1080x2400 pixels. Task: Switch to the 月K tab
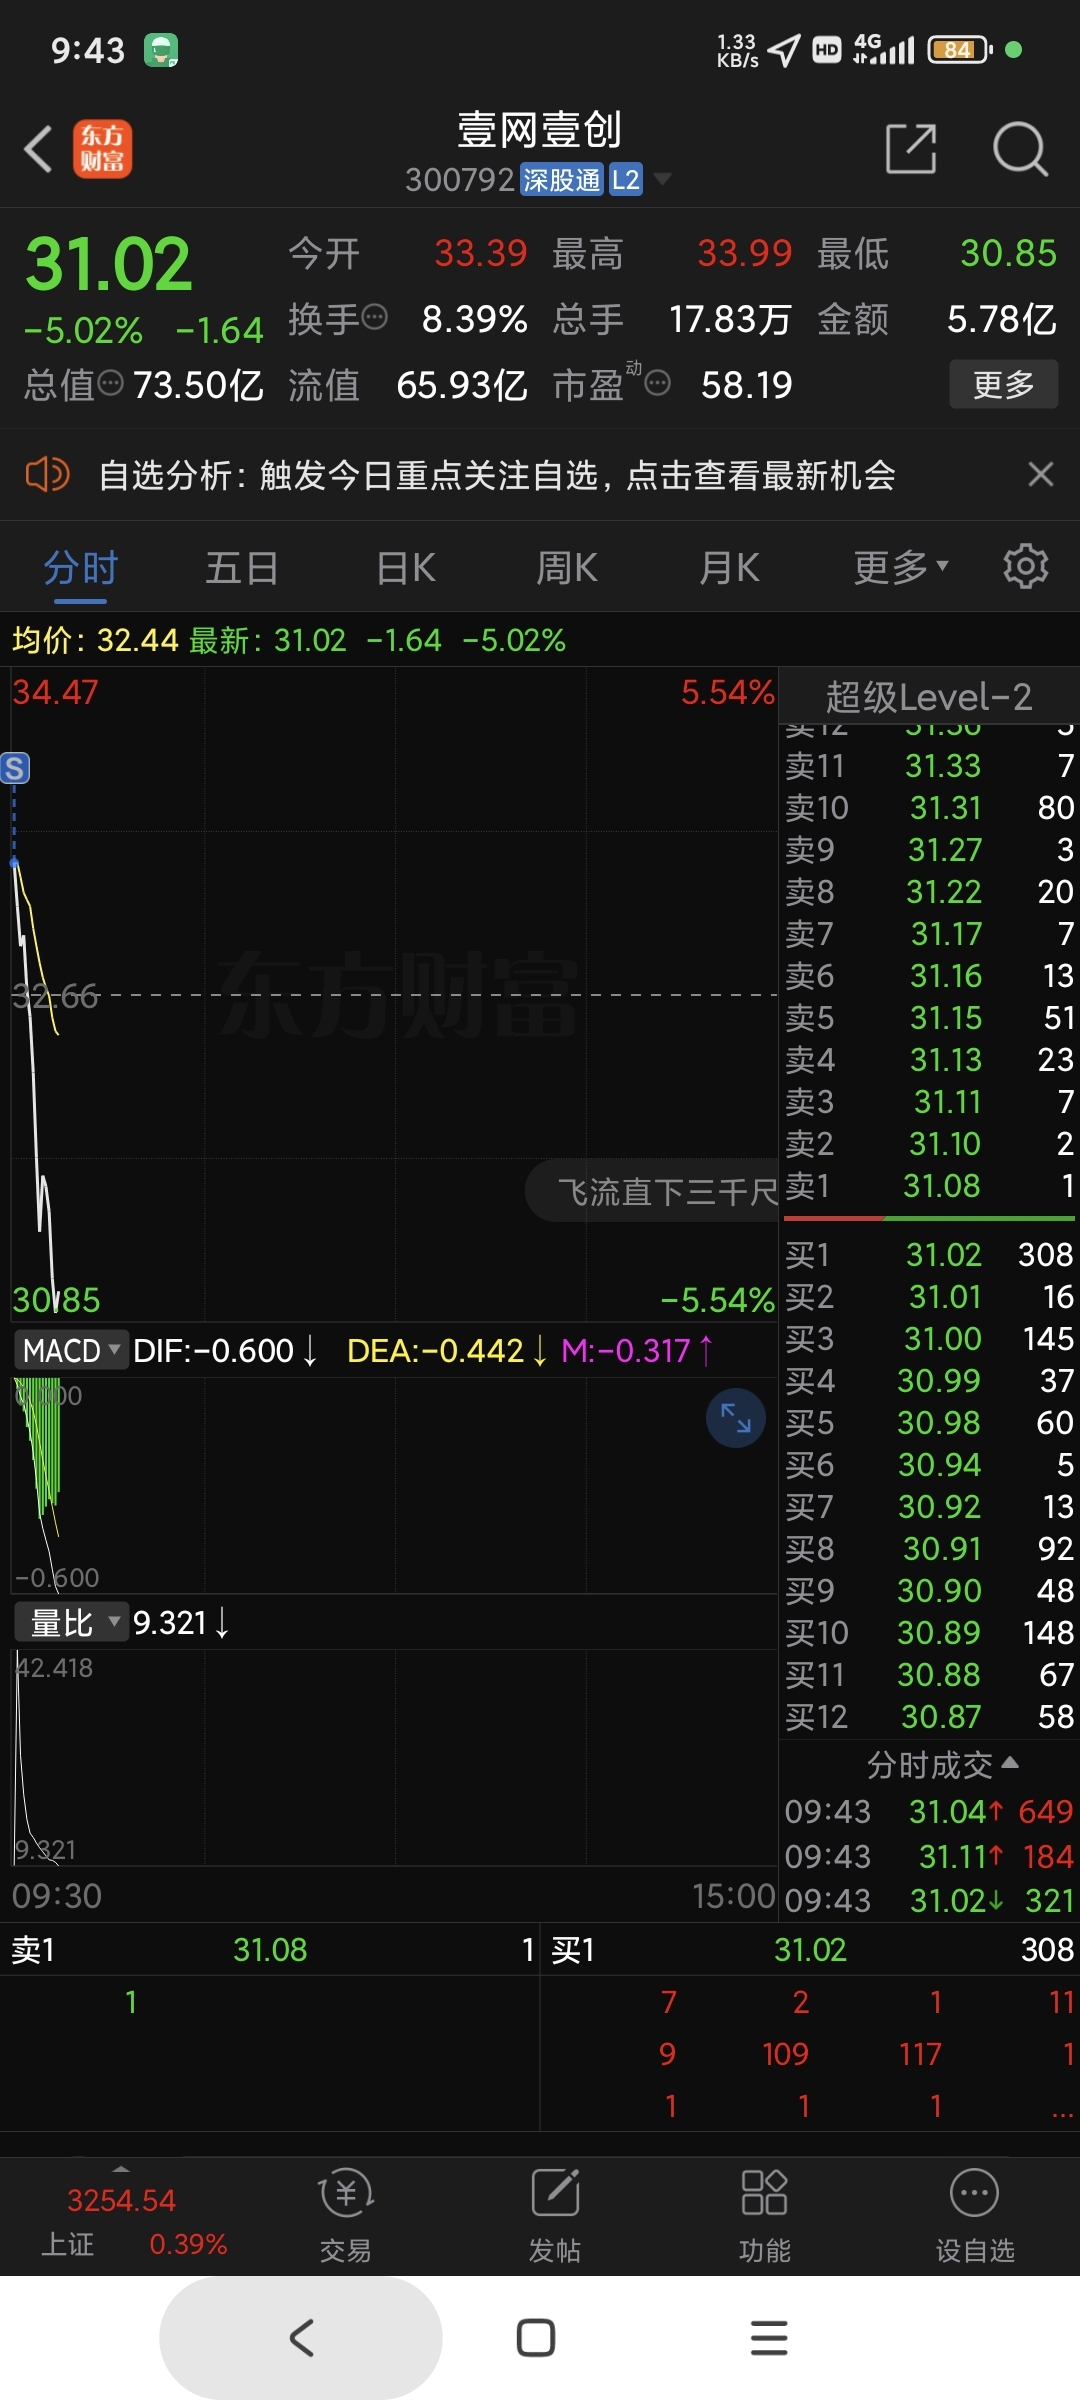click(x=729, y=568)
